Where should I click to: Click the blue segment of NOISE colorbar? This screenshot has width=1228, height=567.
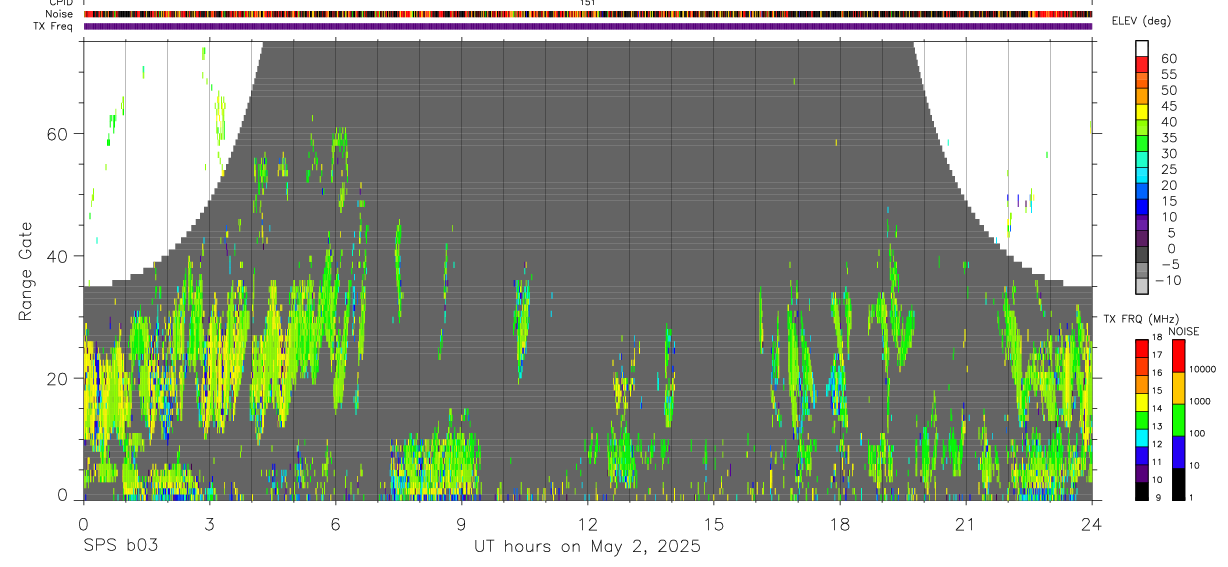coord(1178,451)
